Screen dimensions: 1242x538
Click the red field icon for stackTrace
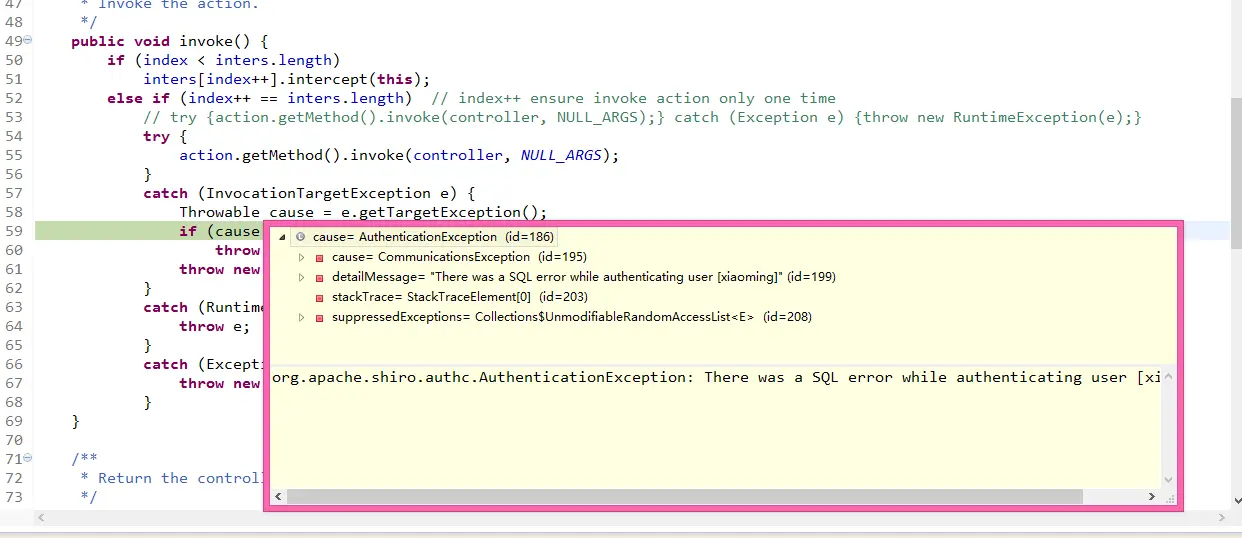tap(320, 297)
